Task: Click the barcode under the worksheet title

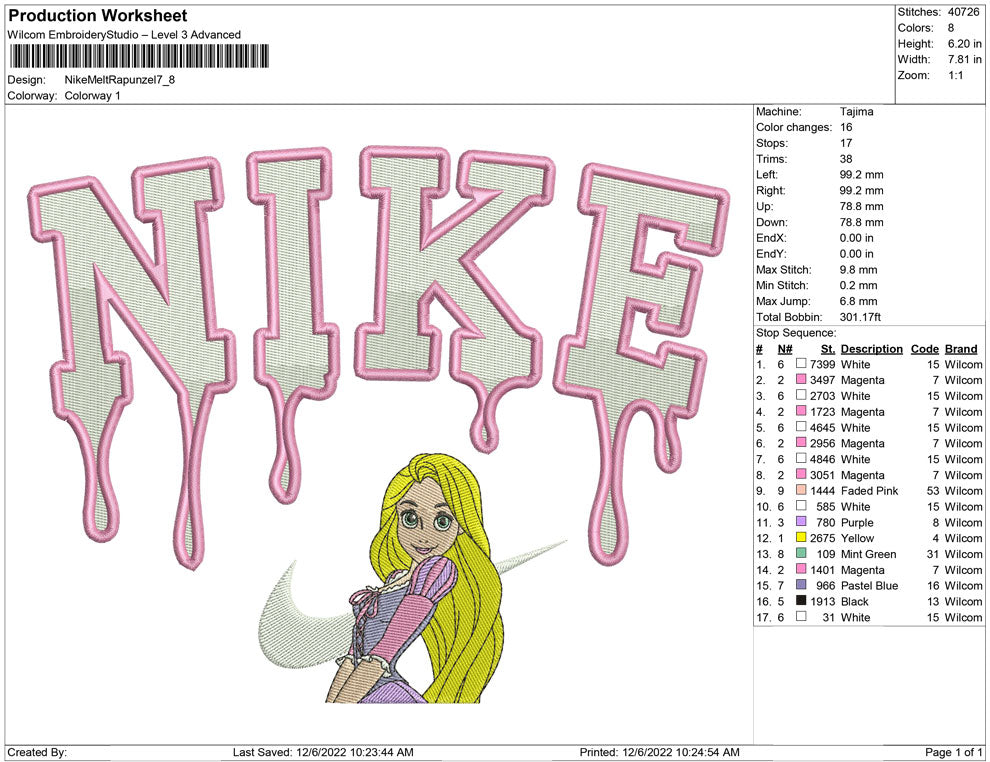Action: point(138,56)
